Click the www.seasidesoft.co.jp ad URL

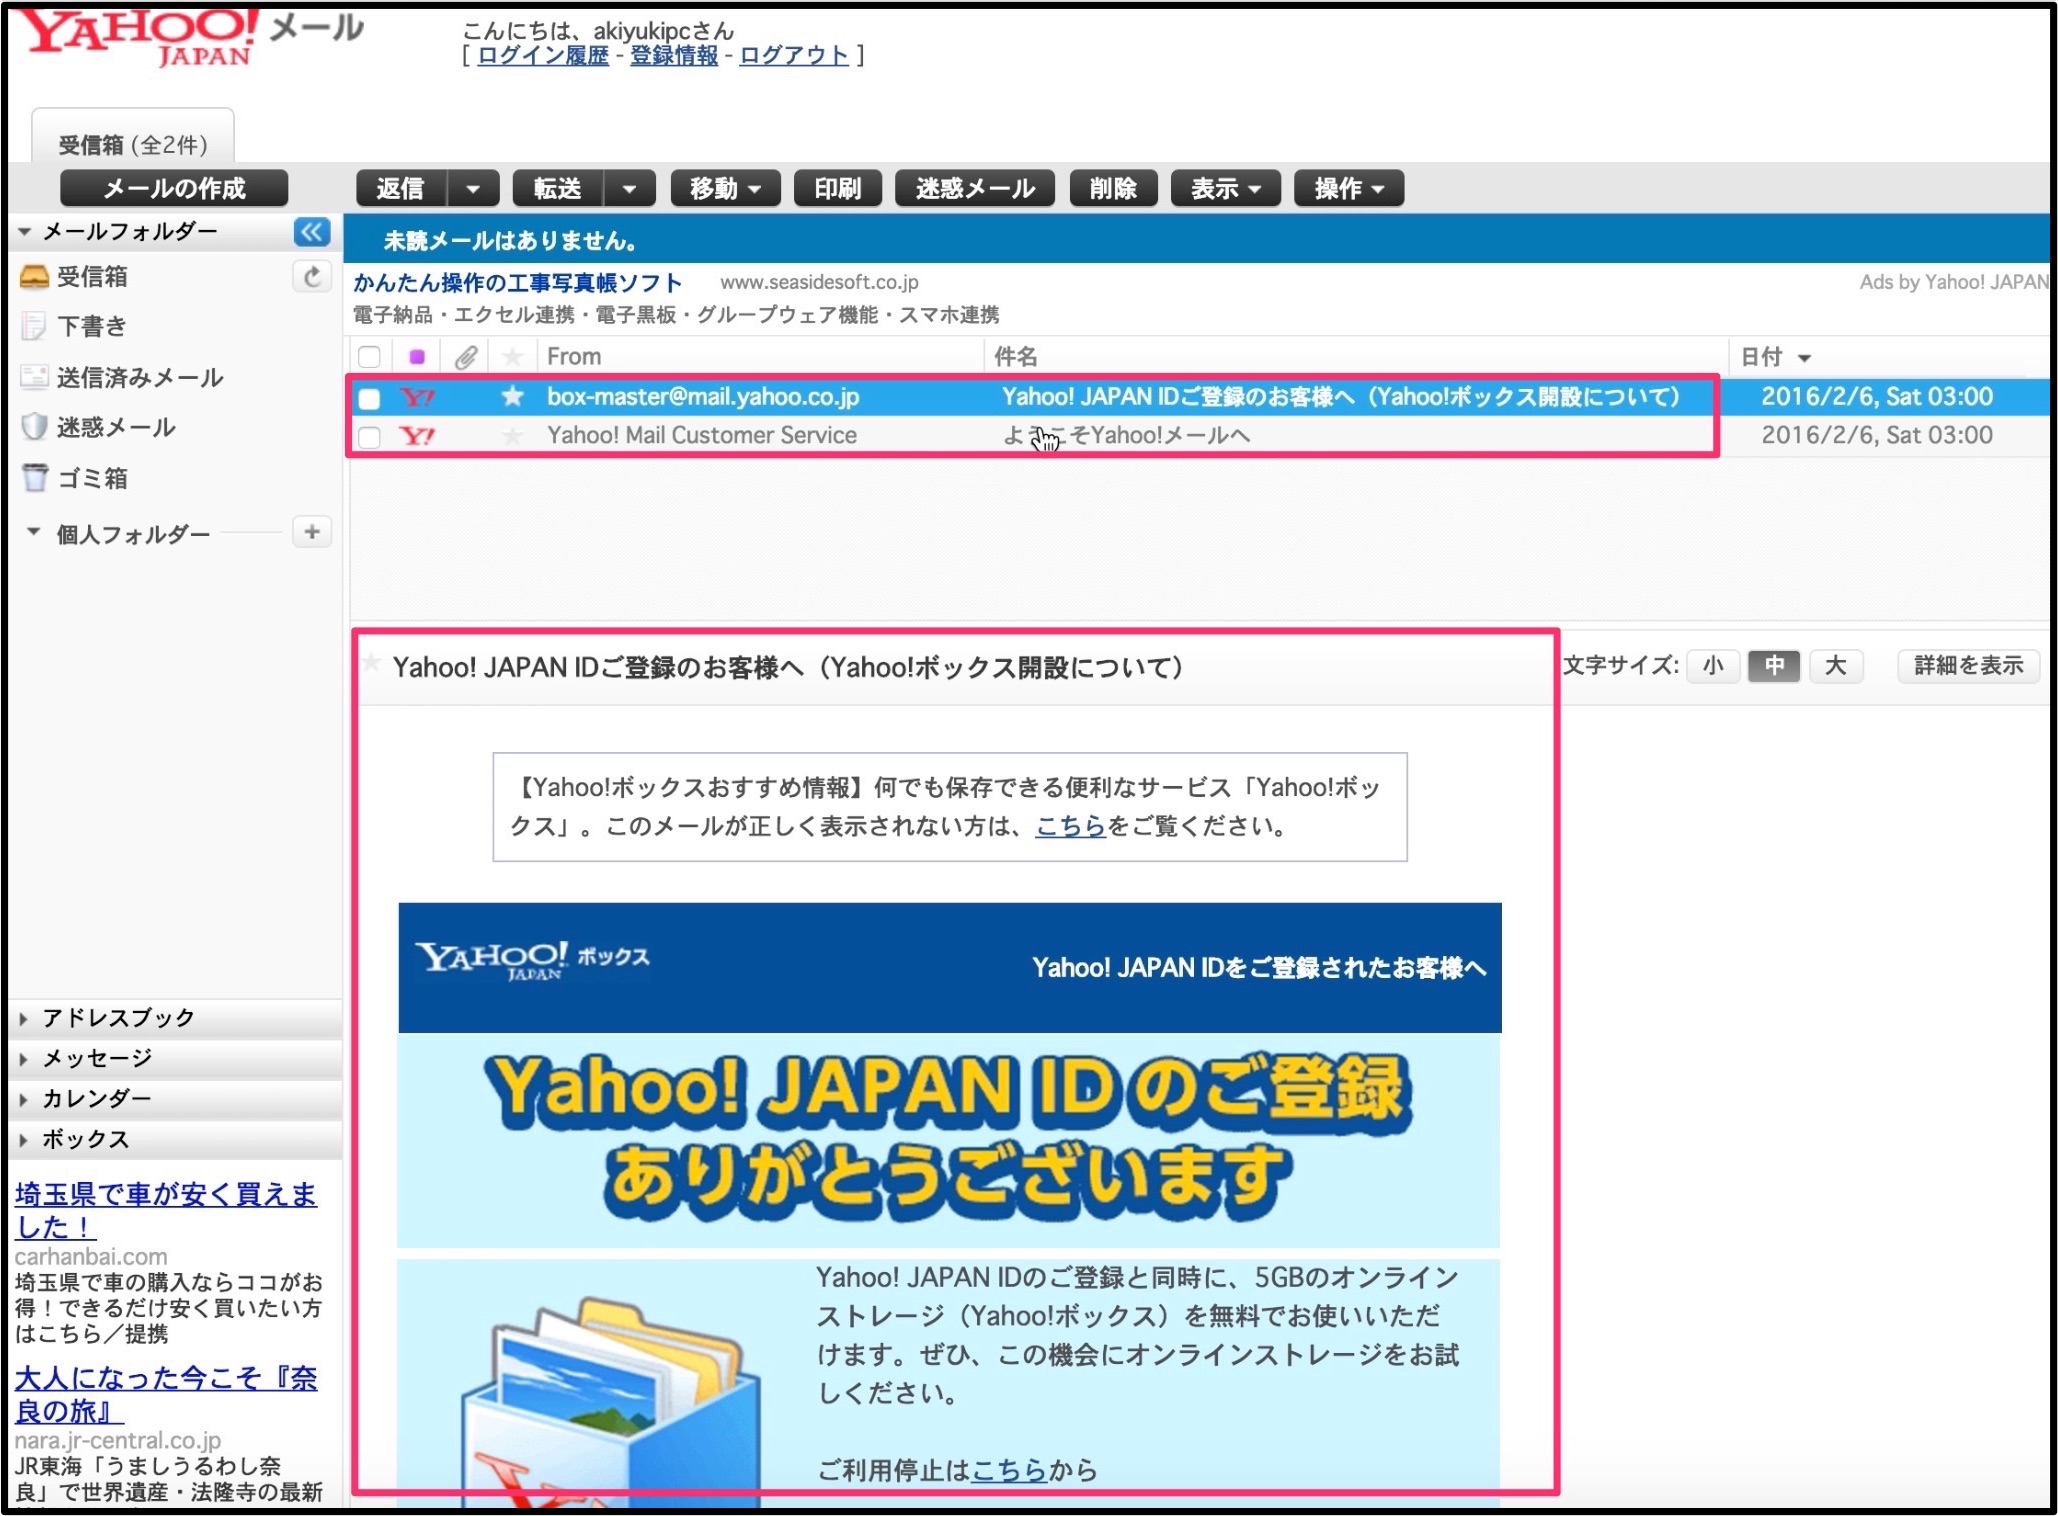pos(819,283)
